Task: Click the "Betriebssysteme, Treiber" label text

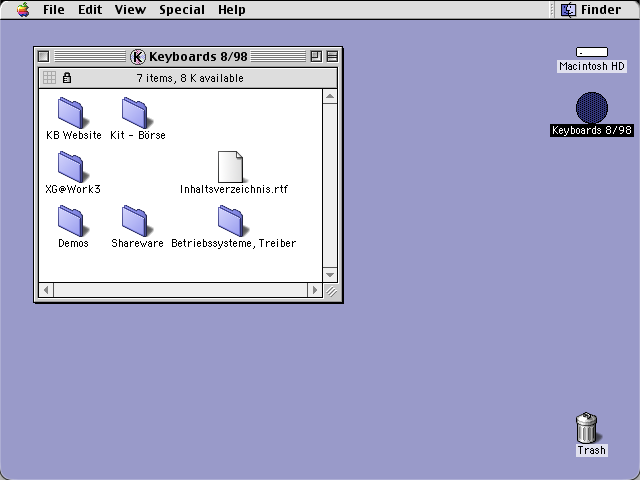Action: 233,243
